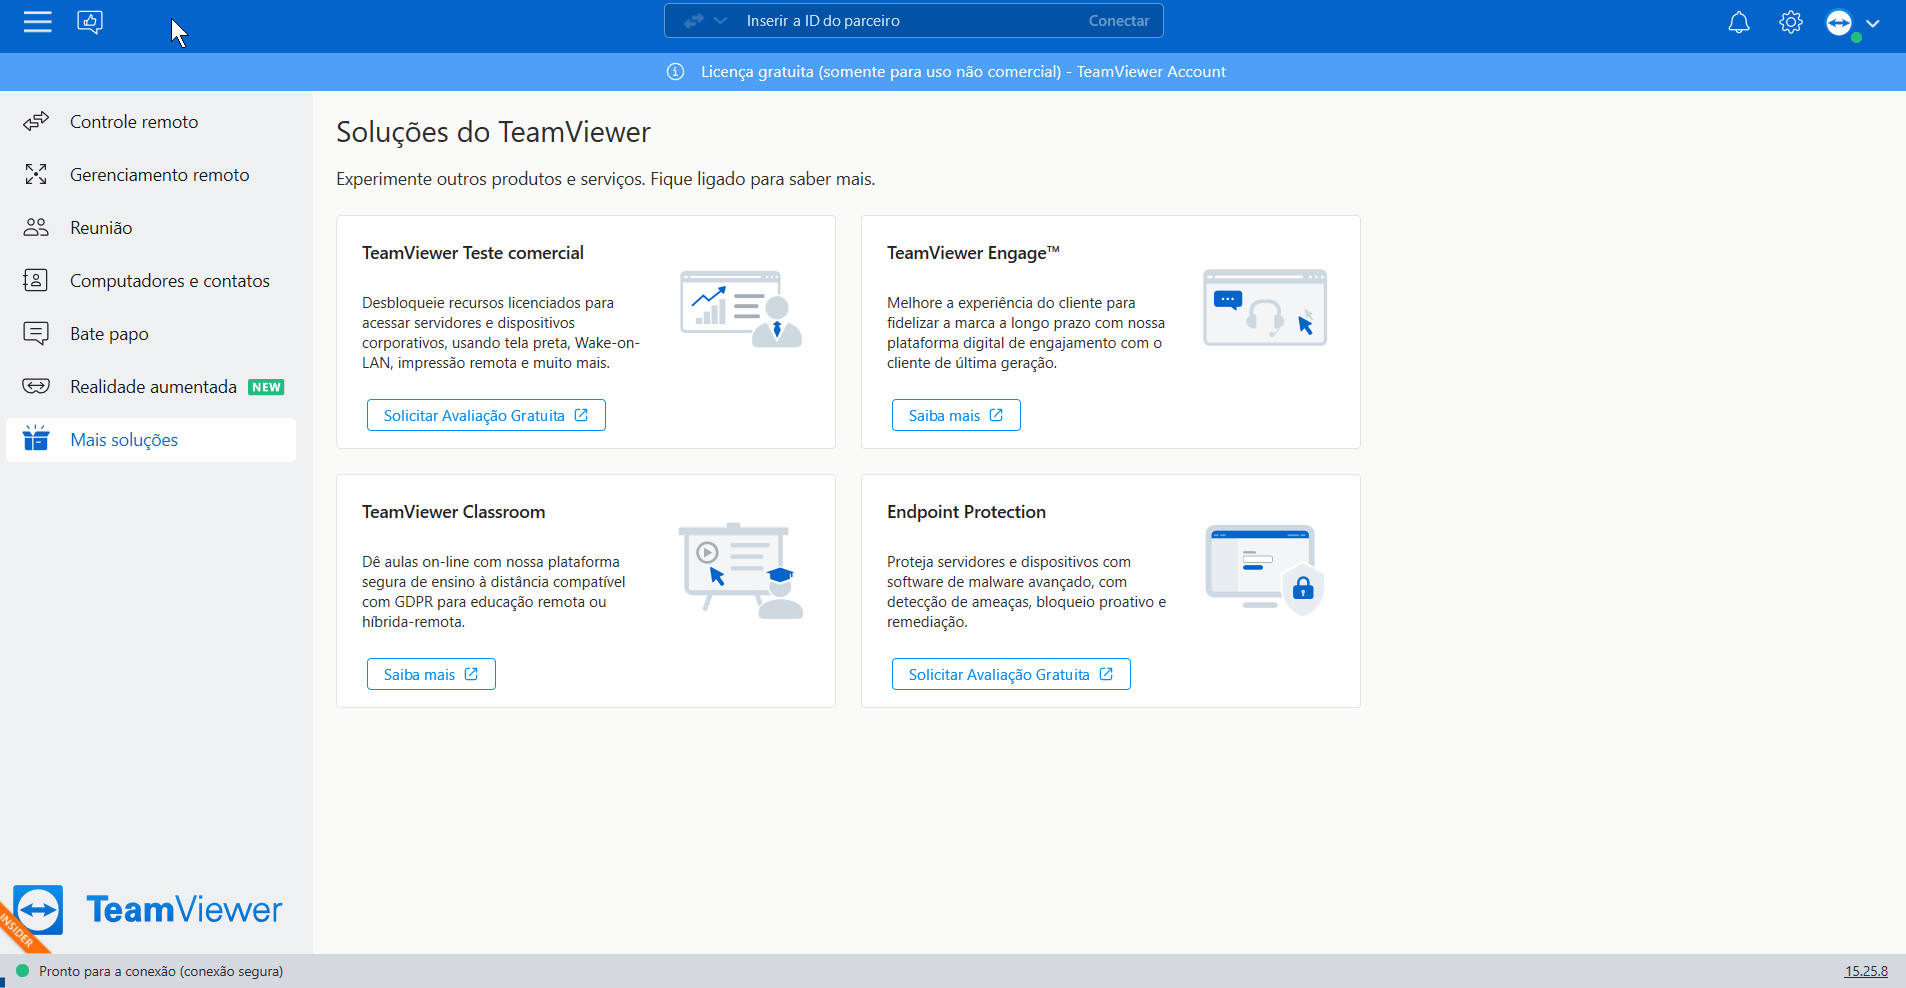Open Realidade aumentada section
This screenshot has width=1906, height=988.
point(151,387)
